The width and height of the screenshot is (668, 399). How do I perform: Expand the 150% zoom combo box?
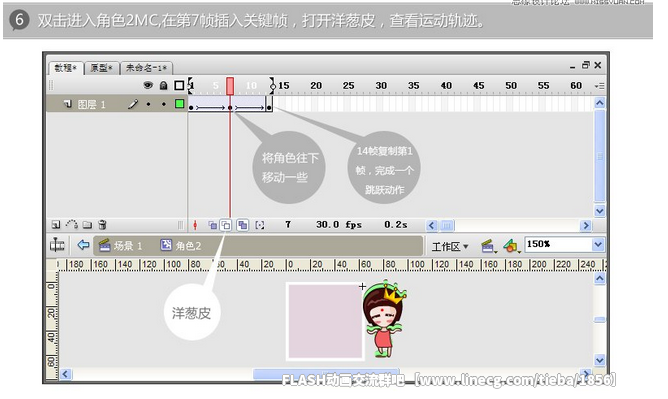point(598,244)
